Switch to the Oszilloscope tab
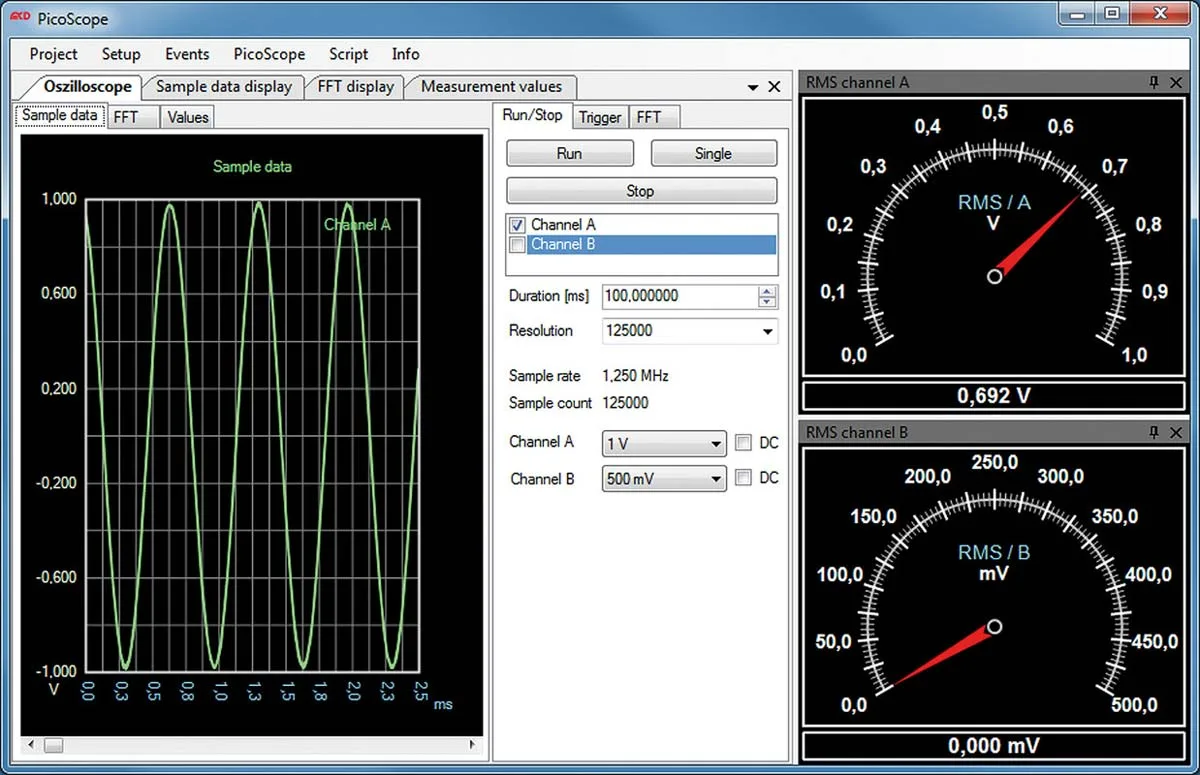This screenshot has height=775, width=1200. click(87, 87)
